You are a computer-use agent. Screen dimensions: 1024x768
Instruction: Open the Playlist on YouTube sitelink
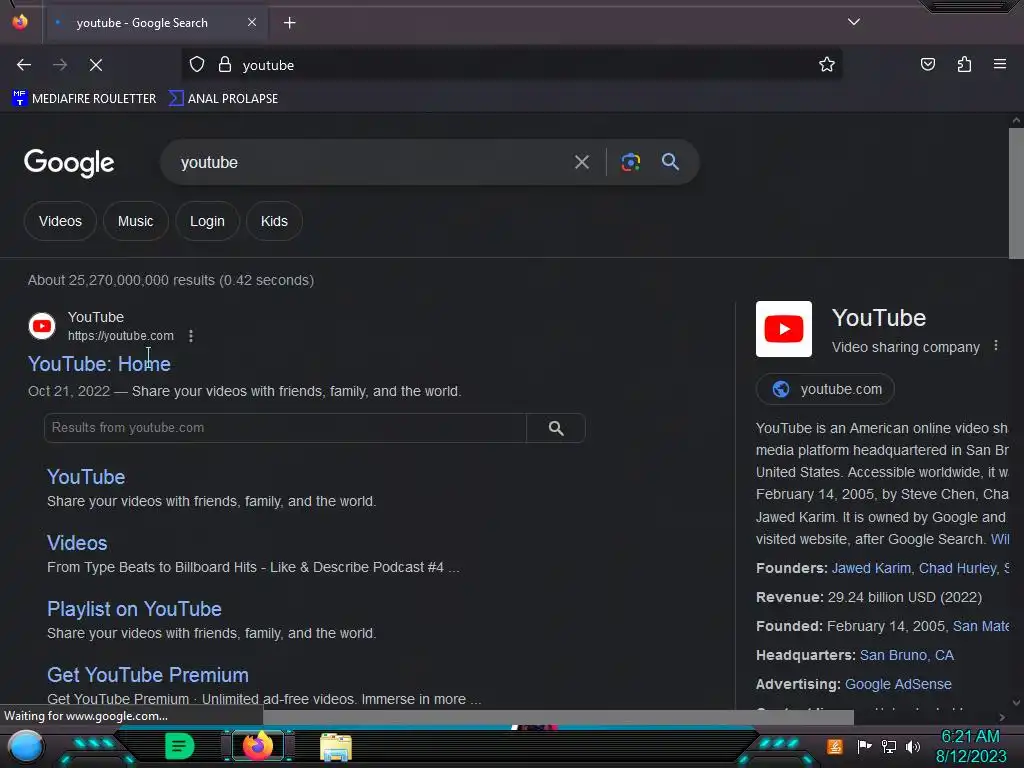point(135,609)
